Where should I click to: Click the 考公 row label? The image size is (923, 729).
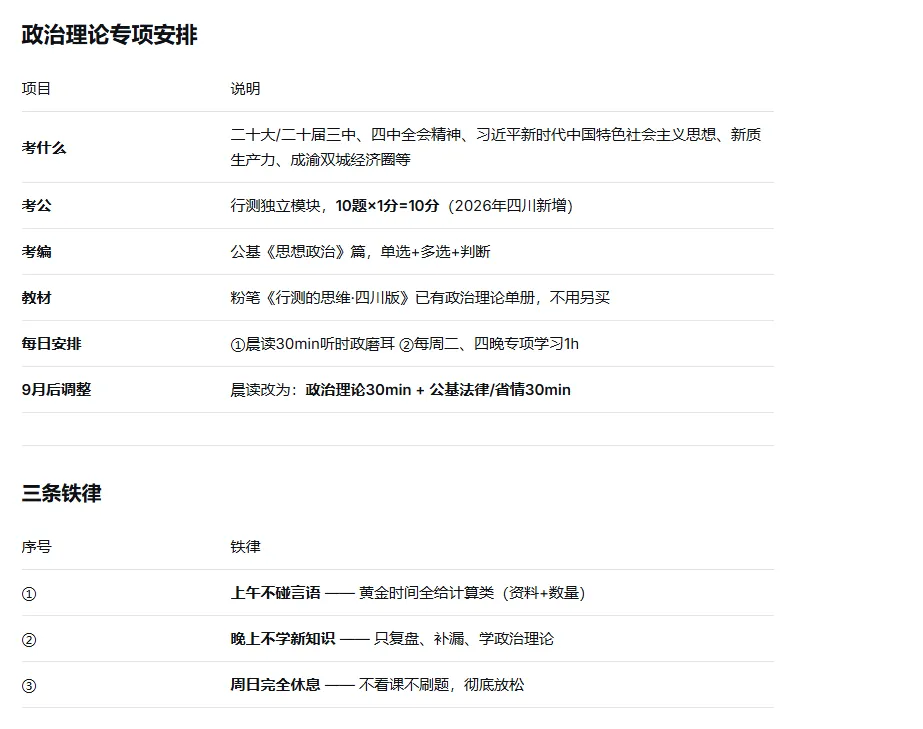click(36, 206)
